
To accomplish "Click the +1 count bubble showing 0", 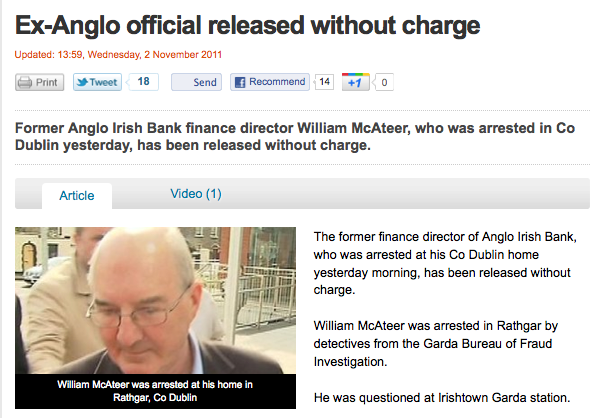I will pyautogui.click(x=383, y=82).
